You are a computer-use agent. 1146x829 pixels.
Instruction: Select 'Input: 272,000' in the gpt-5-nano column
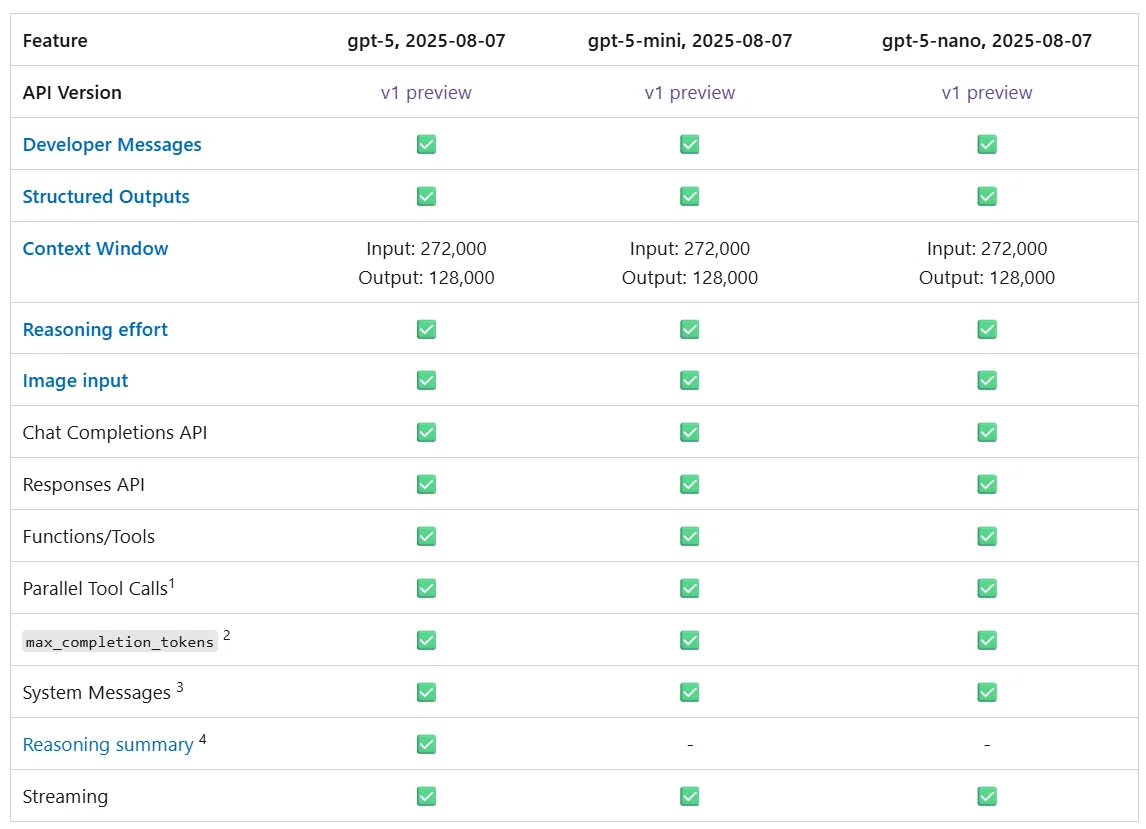tap(987, 249)
